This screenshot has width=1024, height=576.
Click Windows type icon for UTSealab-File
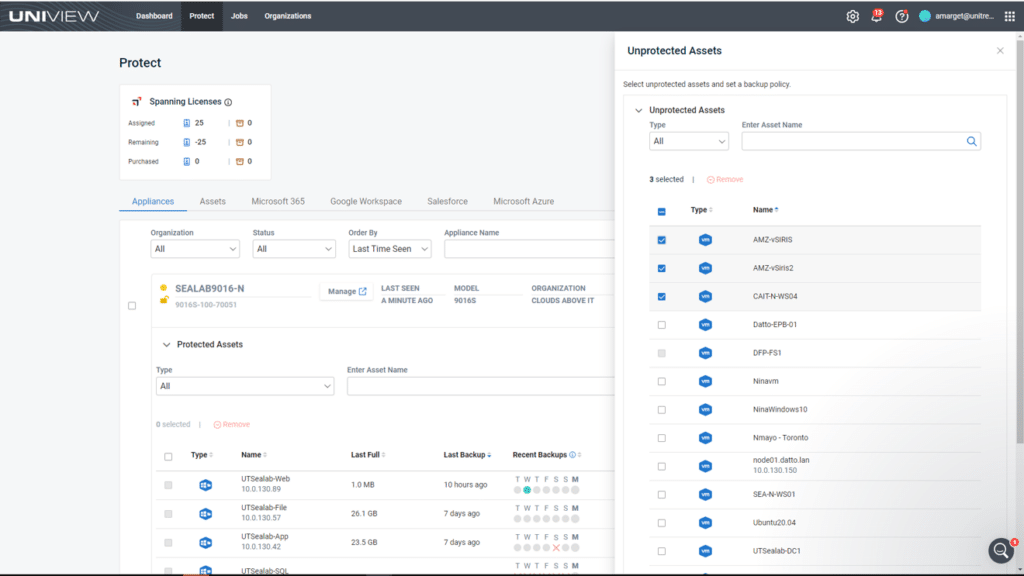[206, 513]
